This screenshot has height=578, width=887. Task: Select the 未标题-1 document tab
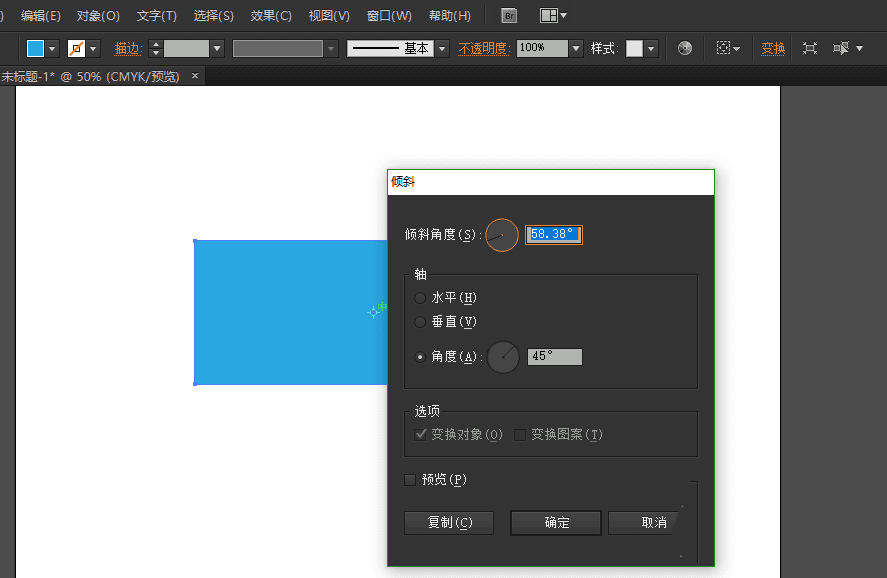pyautogui.click(x=91, y=76)
